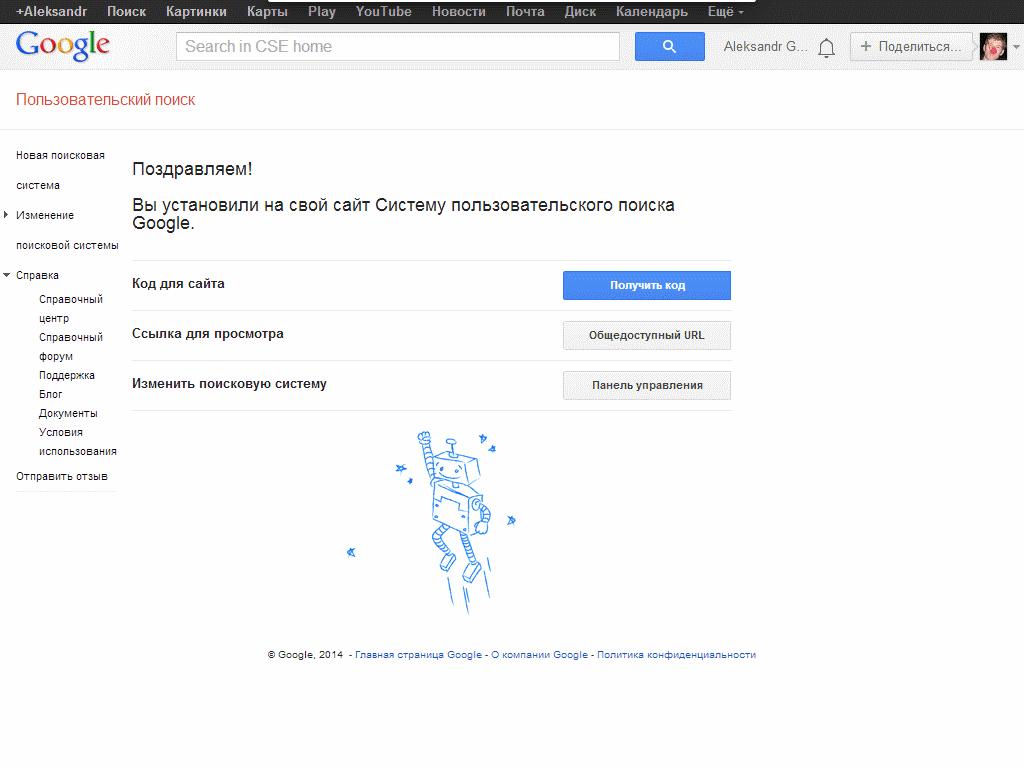Image resolution: width=1024 pixels, height=768 pixels.
Task: Open Пользовательский поиск heading link
Action: (106, 100)
